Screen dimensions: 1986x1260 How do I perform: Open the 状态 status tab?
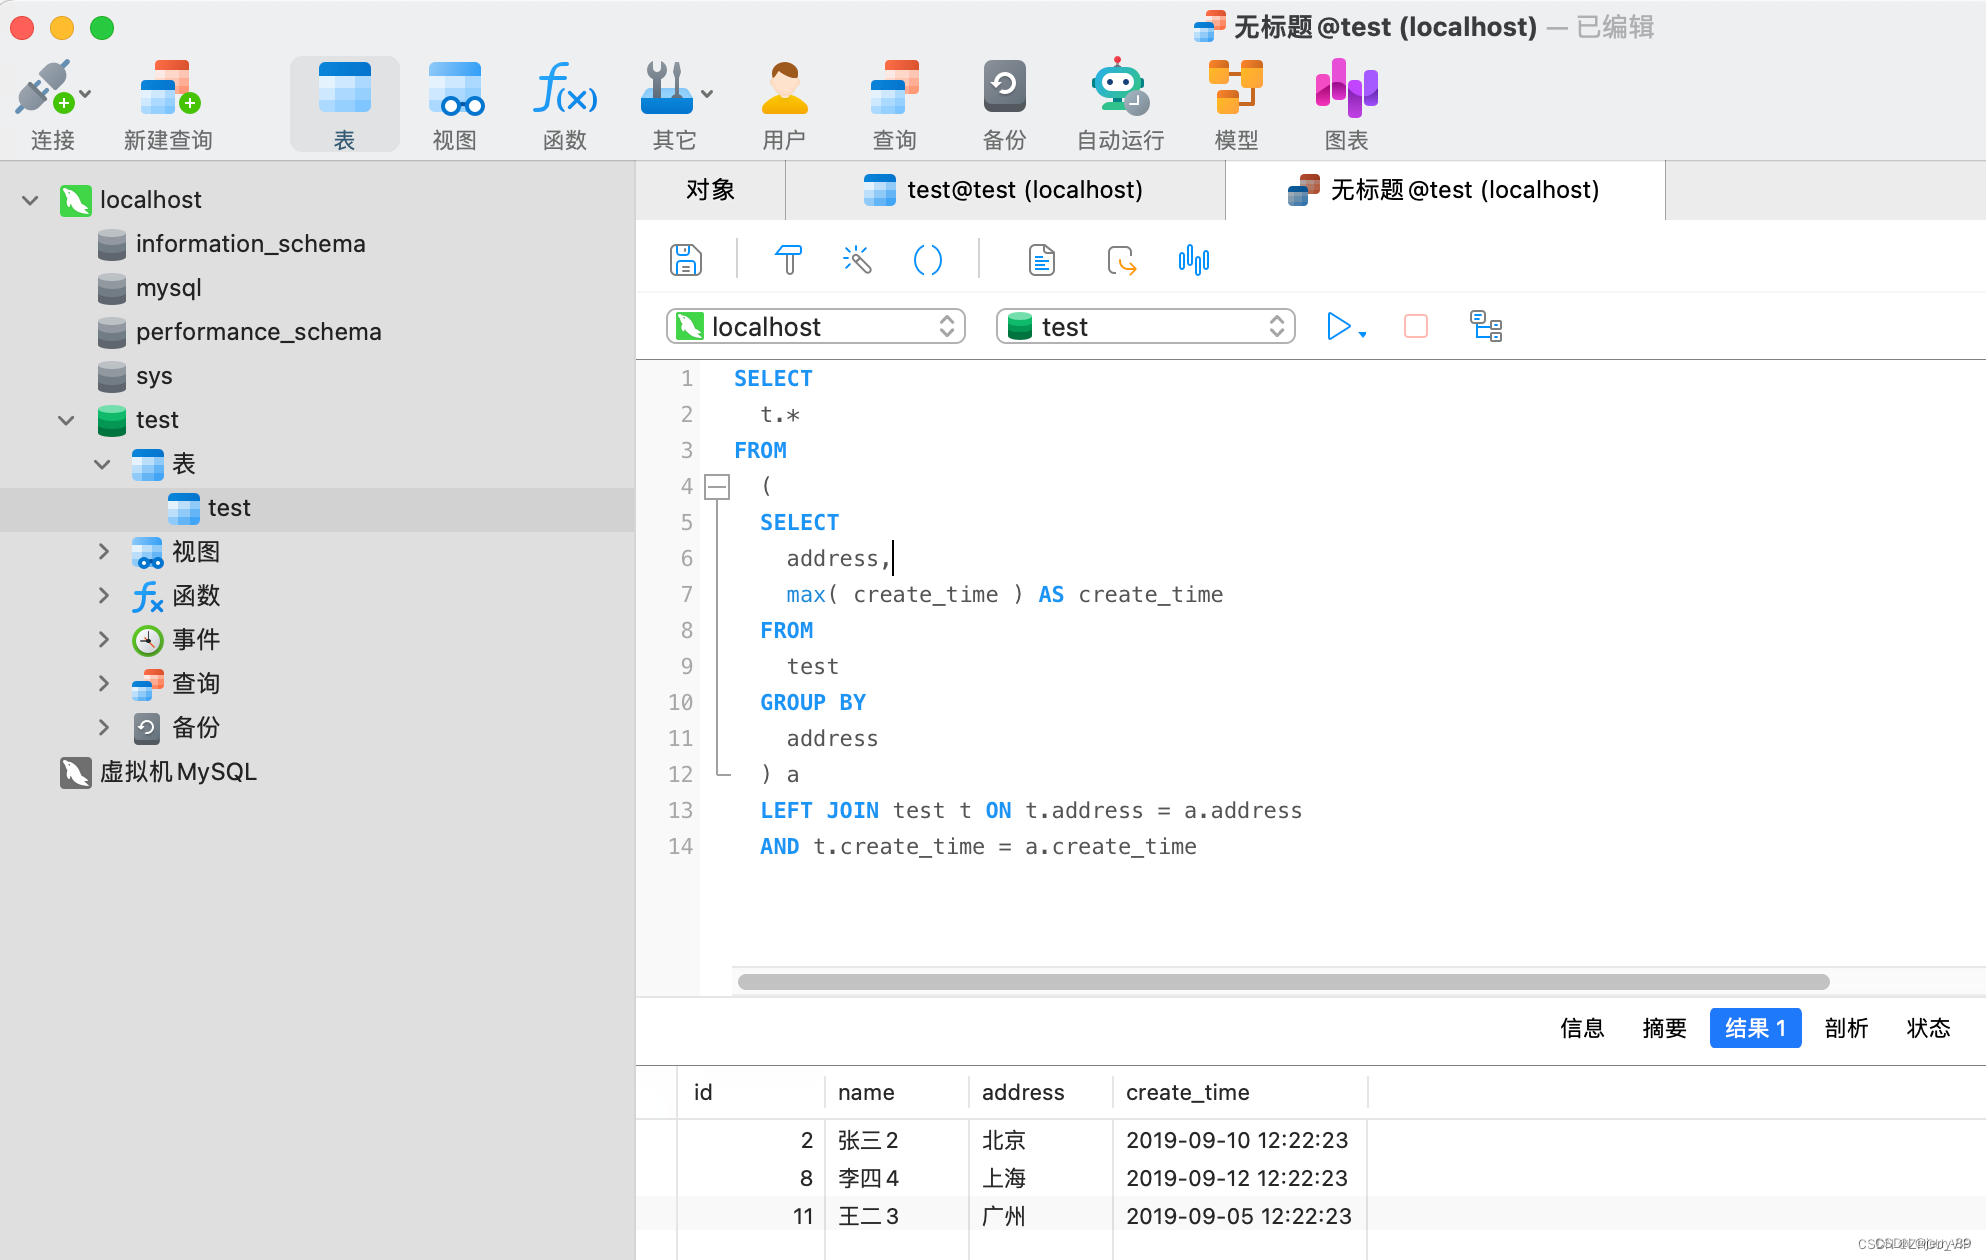[x=1928, y=1028]
